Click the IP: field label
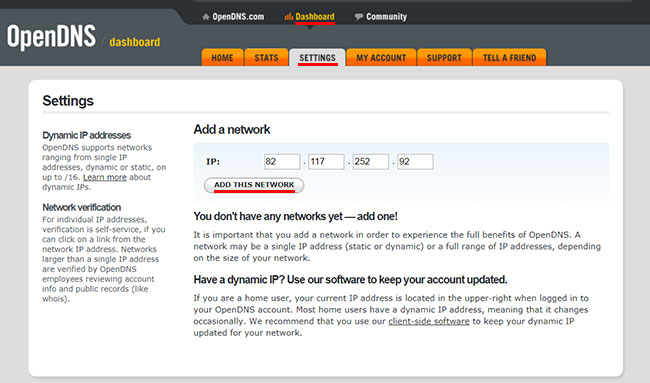Viewport: 650px width, 383px height. [213, 162]
